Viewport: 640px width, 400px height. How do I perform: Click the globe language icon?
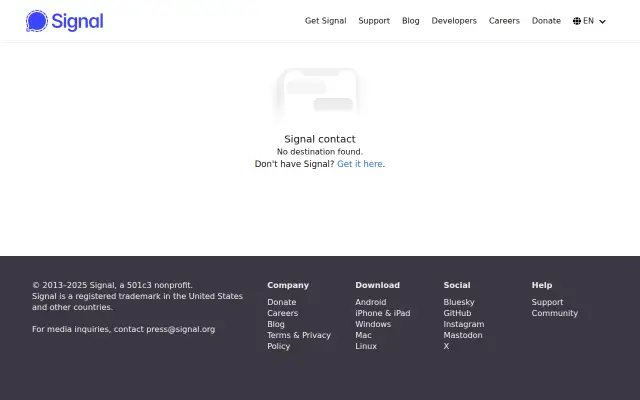(577, 21)
